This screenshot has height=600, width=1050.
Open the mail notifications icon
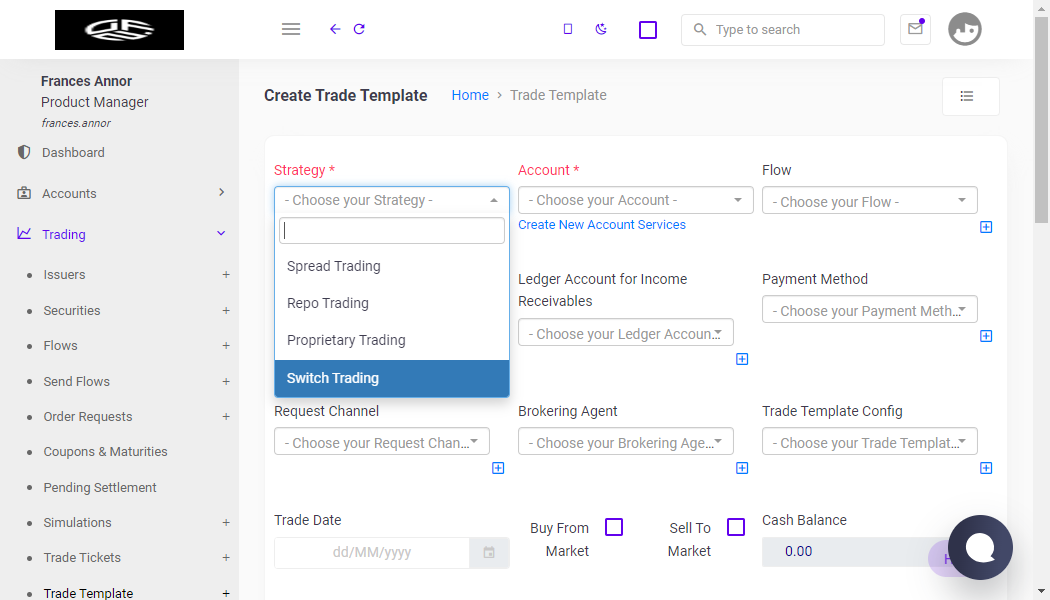(x=915, y=29)
